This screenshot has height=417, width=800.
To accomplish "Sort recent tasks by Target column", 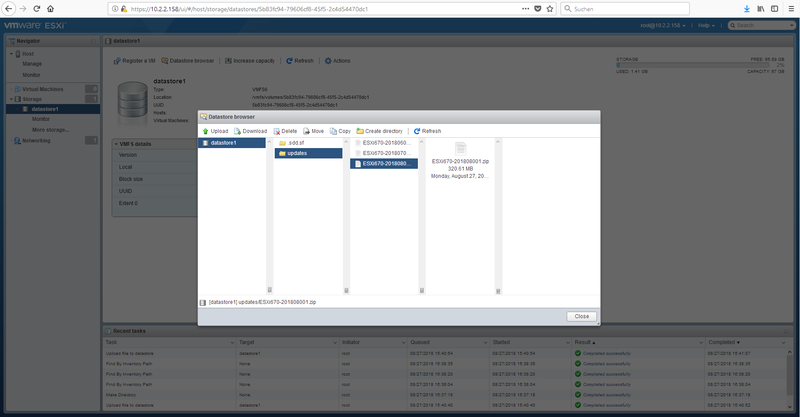I will tap(246, 342).
